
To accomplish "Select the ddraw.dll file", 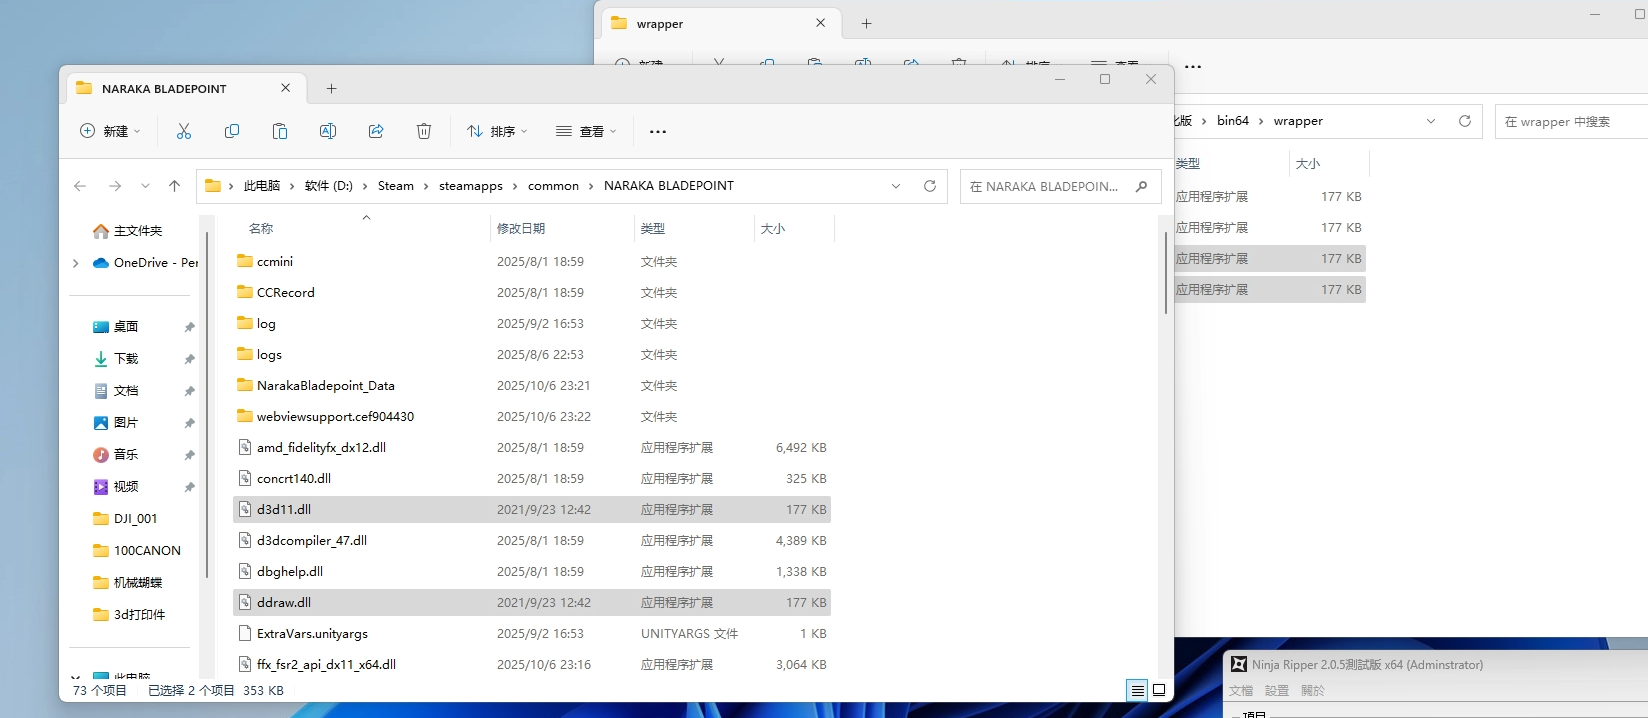I will [x=532, y=603].
